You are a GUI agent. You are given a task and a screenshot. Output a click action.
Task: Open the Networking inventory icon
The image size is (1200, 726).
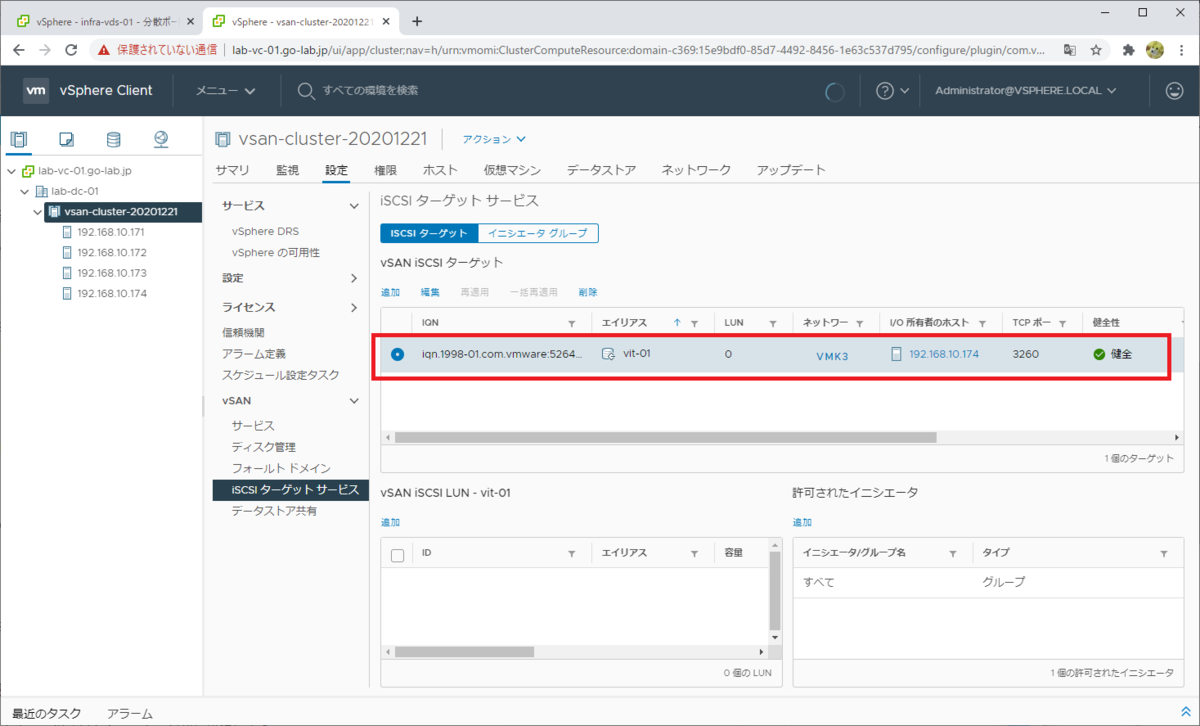[161, 139]
